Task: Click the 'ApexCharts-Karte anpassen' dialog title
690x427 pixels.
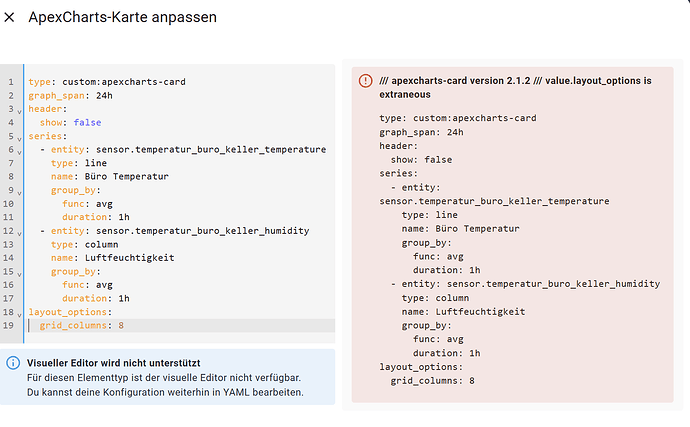Action: (x=122, y=17)
